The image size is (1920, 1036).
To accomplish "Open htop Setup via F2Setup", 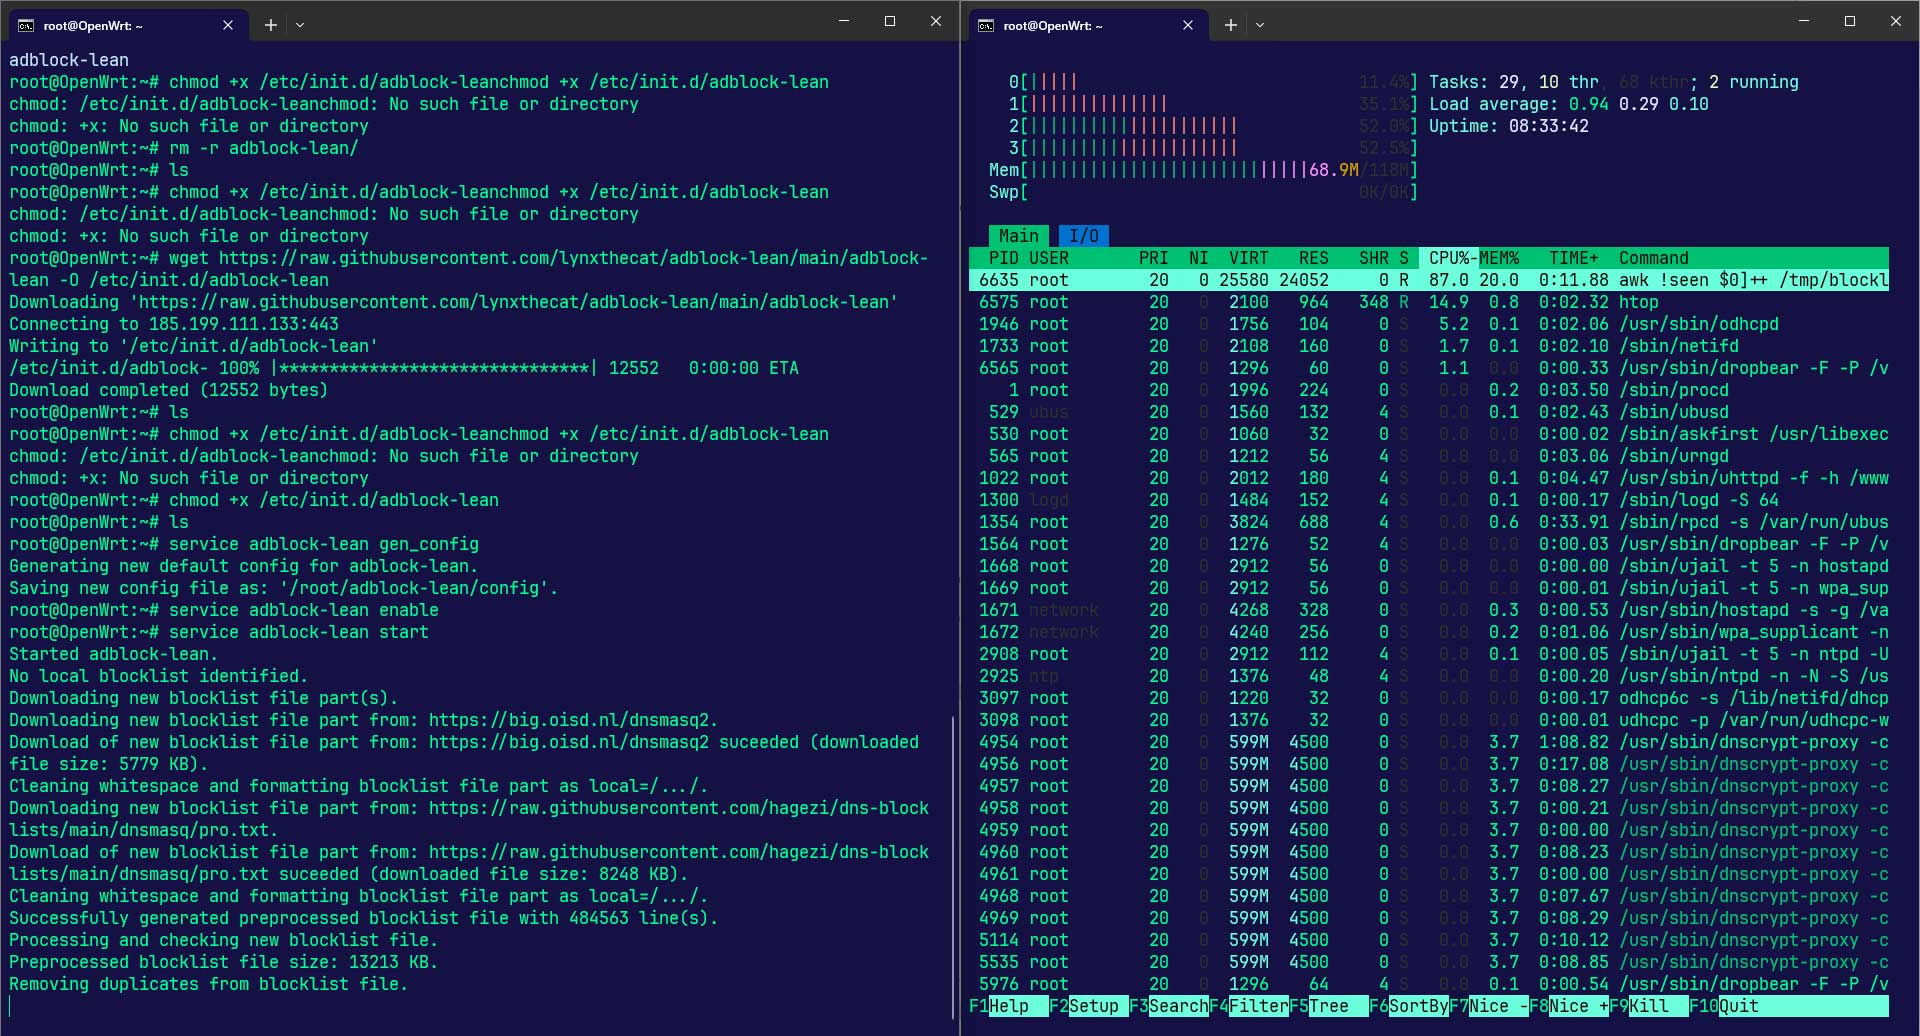I will point(1090,1006).
